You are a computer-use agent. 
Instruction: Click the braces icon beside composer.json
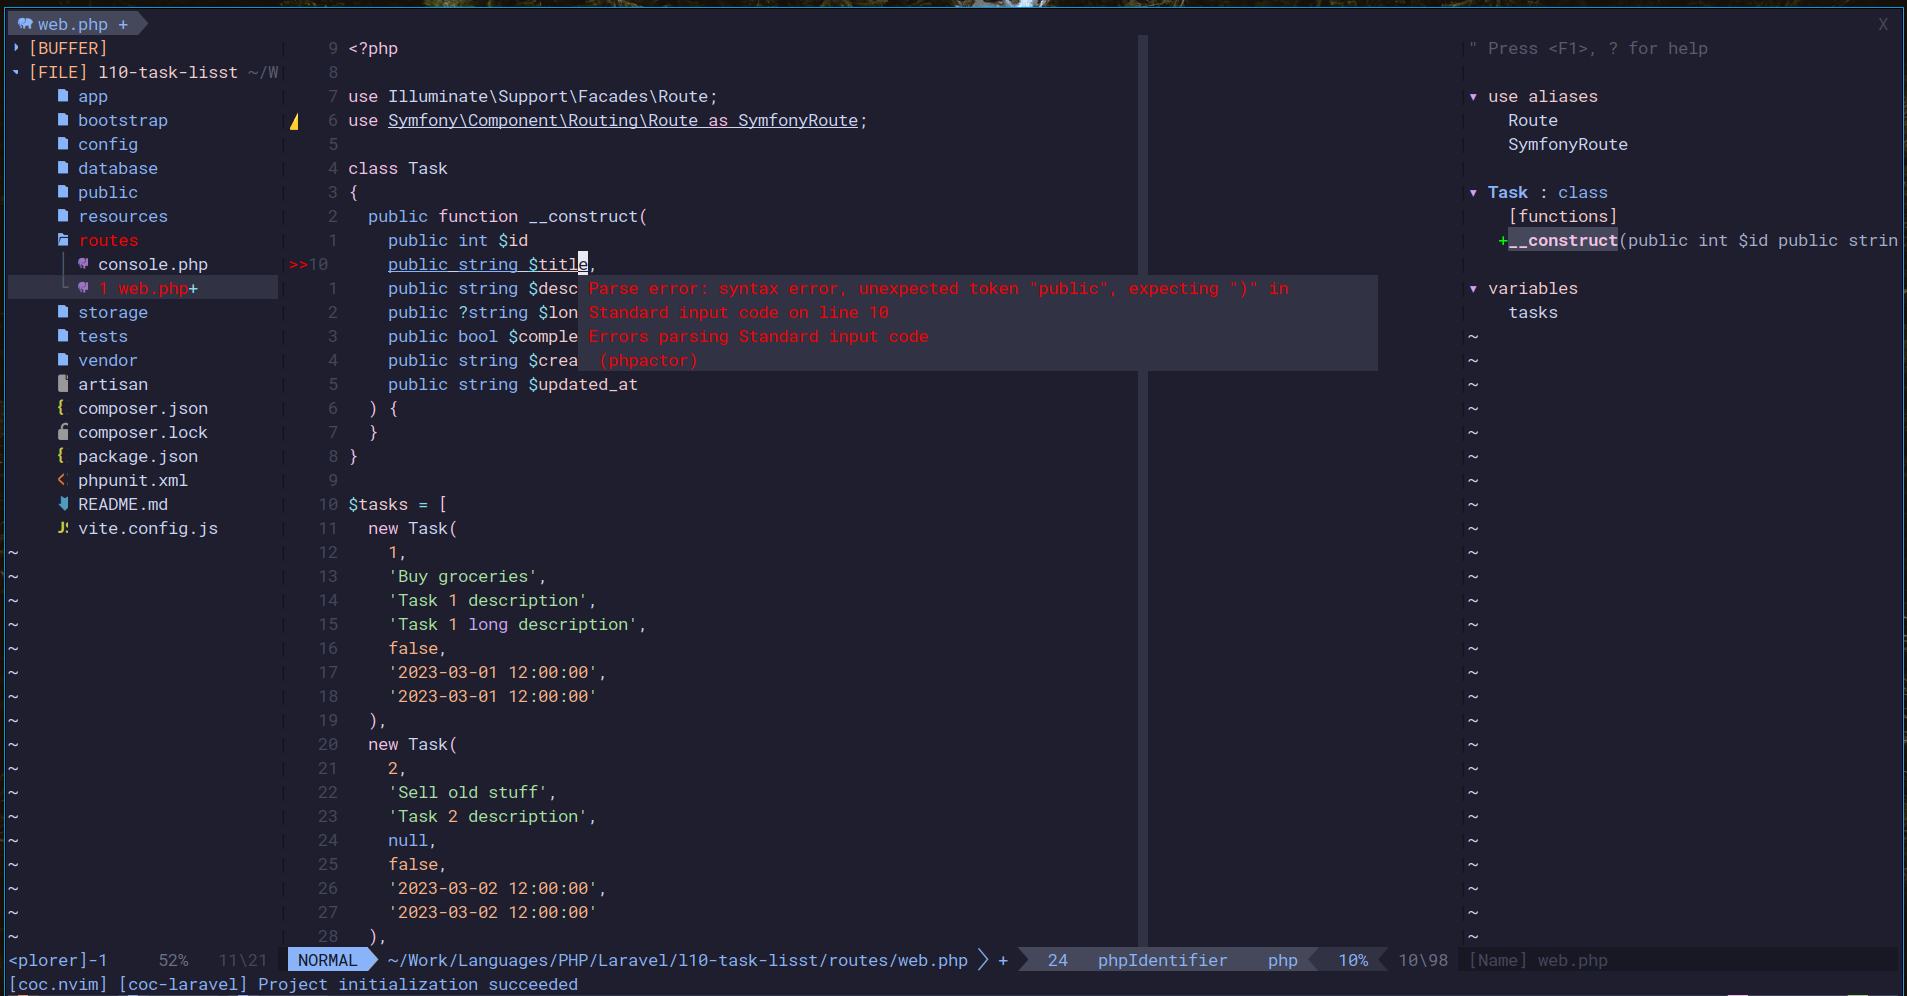pyautogui.click(x=62, y=408)
